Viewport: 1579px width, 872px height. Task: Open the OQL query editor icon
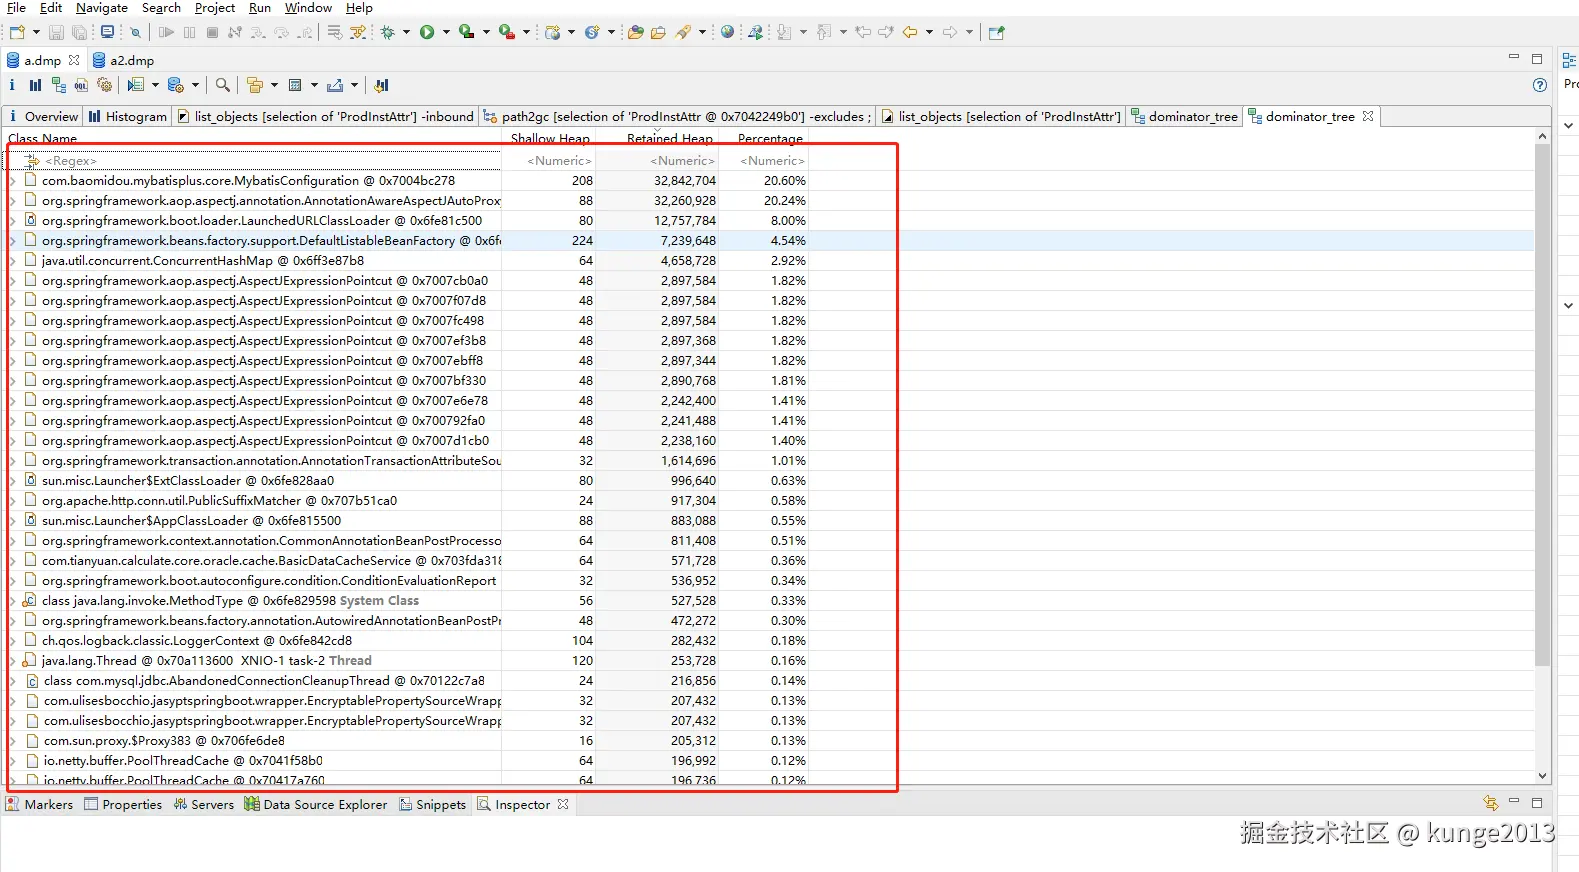coord(82,85)
